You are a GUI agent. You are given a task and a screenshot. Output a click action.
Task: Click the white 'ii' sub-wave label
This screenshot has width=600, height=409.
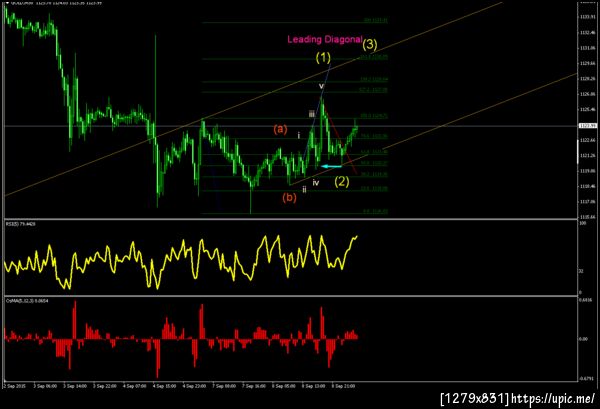(304, 189)
